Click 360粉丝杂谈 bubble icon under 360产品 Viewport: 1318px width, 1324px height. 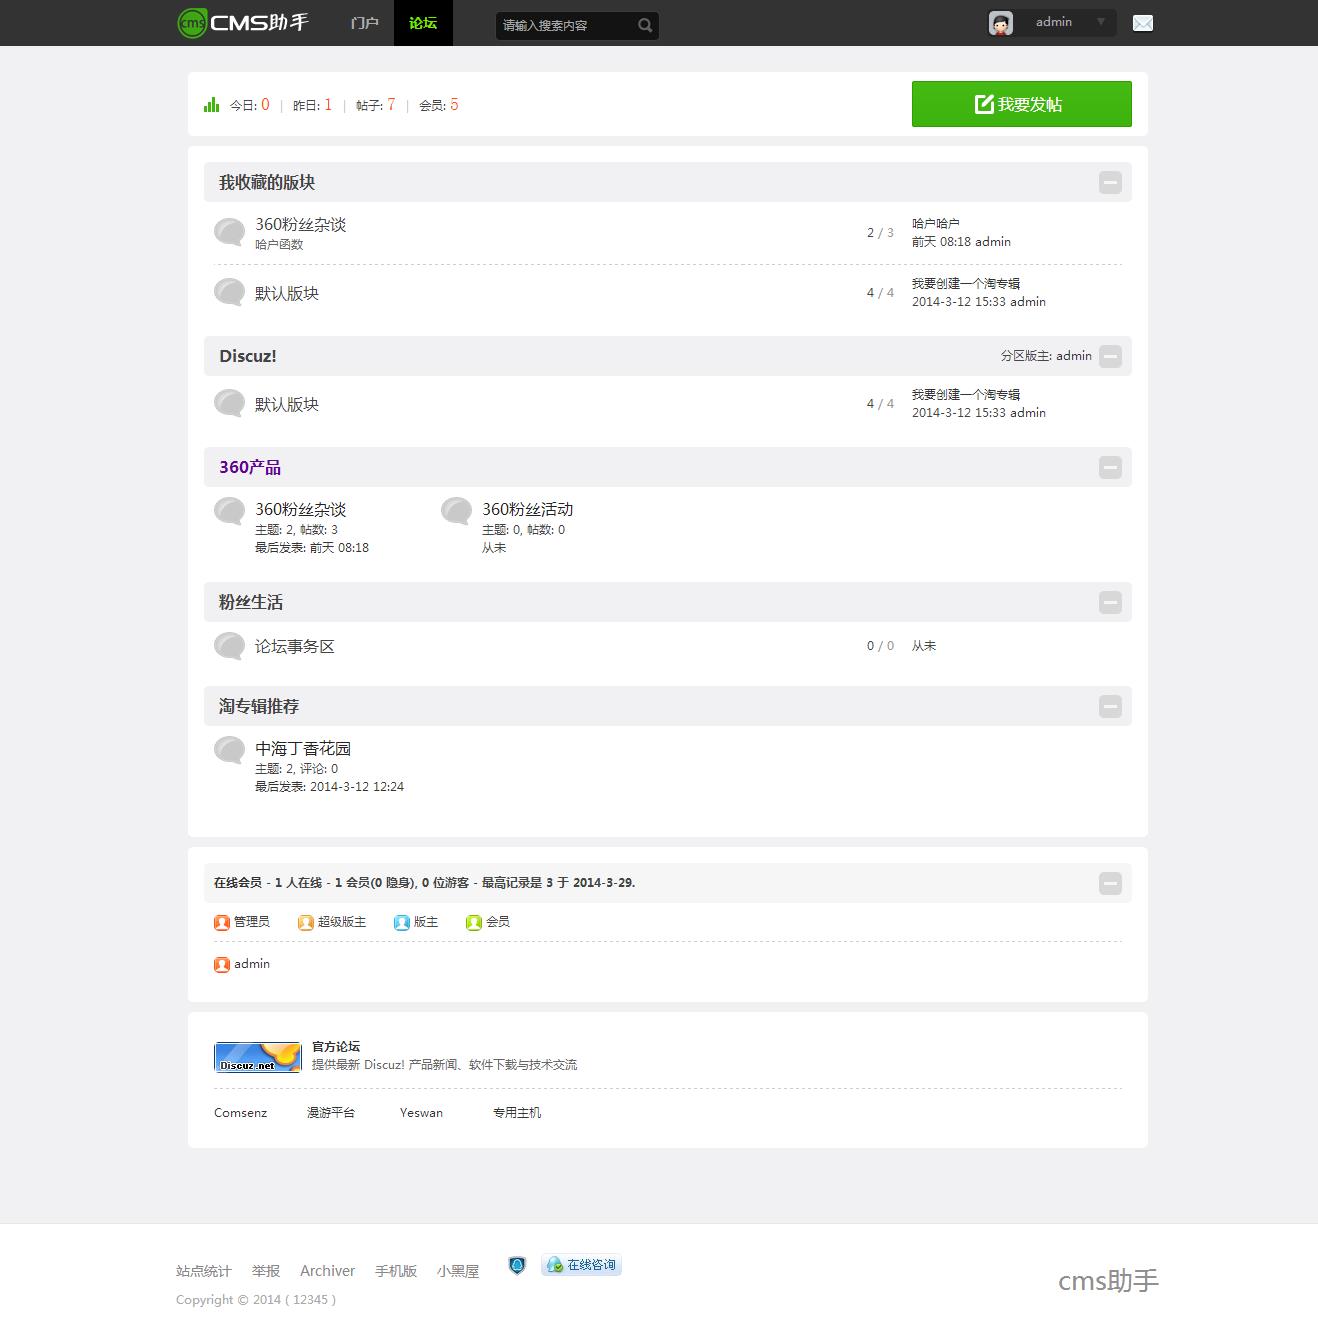click(x=230, y=512)
